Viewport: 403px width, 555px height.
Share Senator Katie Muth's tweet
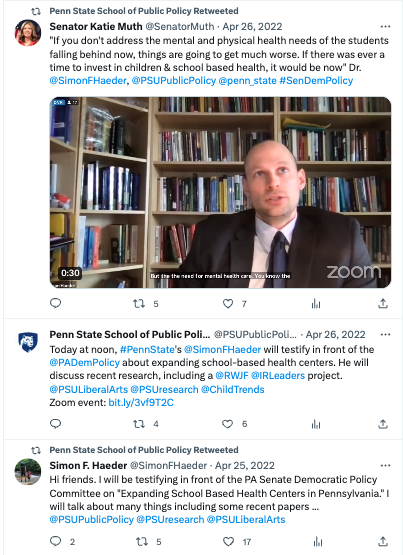click(x=383, y=303)
